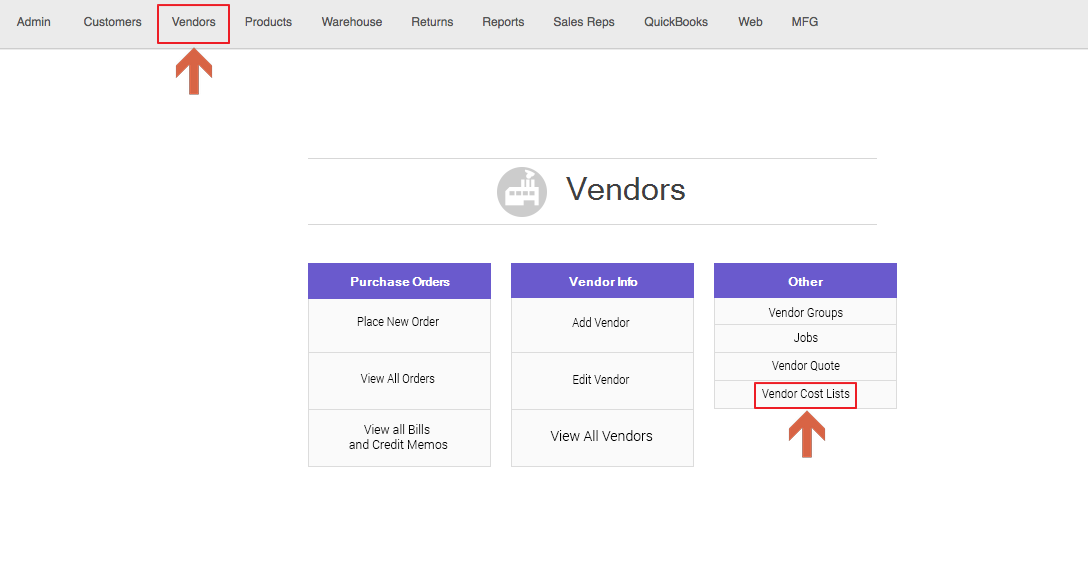View all purchase orders
This screenshot has width=1088, height=586.
point(398,379)
